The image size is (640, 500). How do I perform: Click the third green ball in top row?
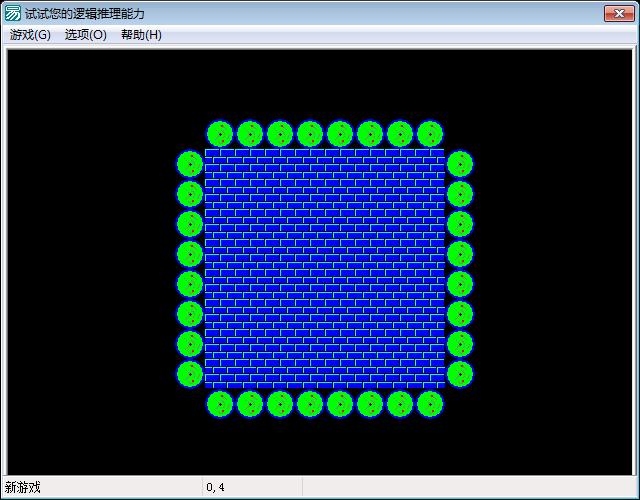(x=280, y=134)
